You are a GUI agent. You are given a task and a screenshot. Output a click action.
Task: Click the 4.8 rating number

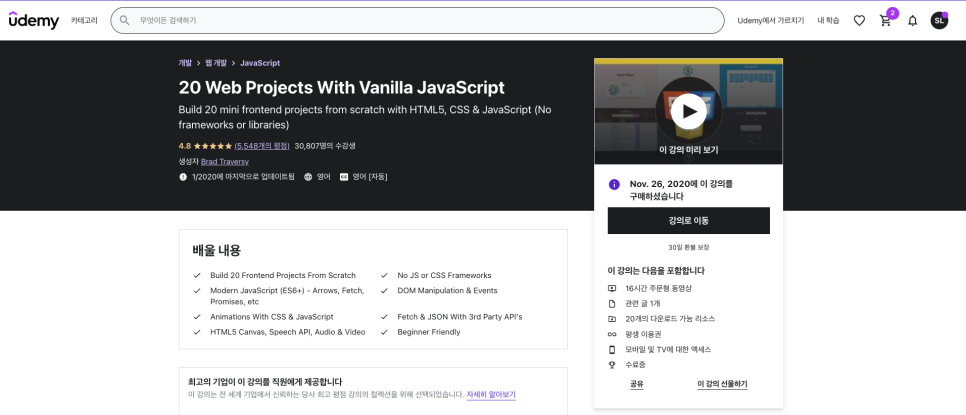tap(185, 146)
